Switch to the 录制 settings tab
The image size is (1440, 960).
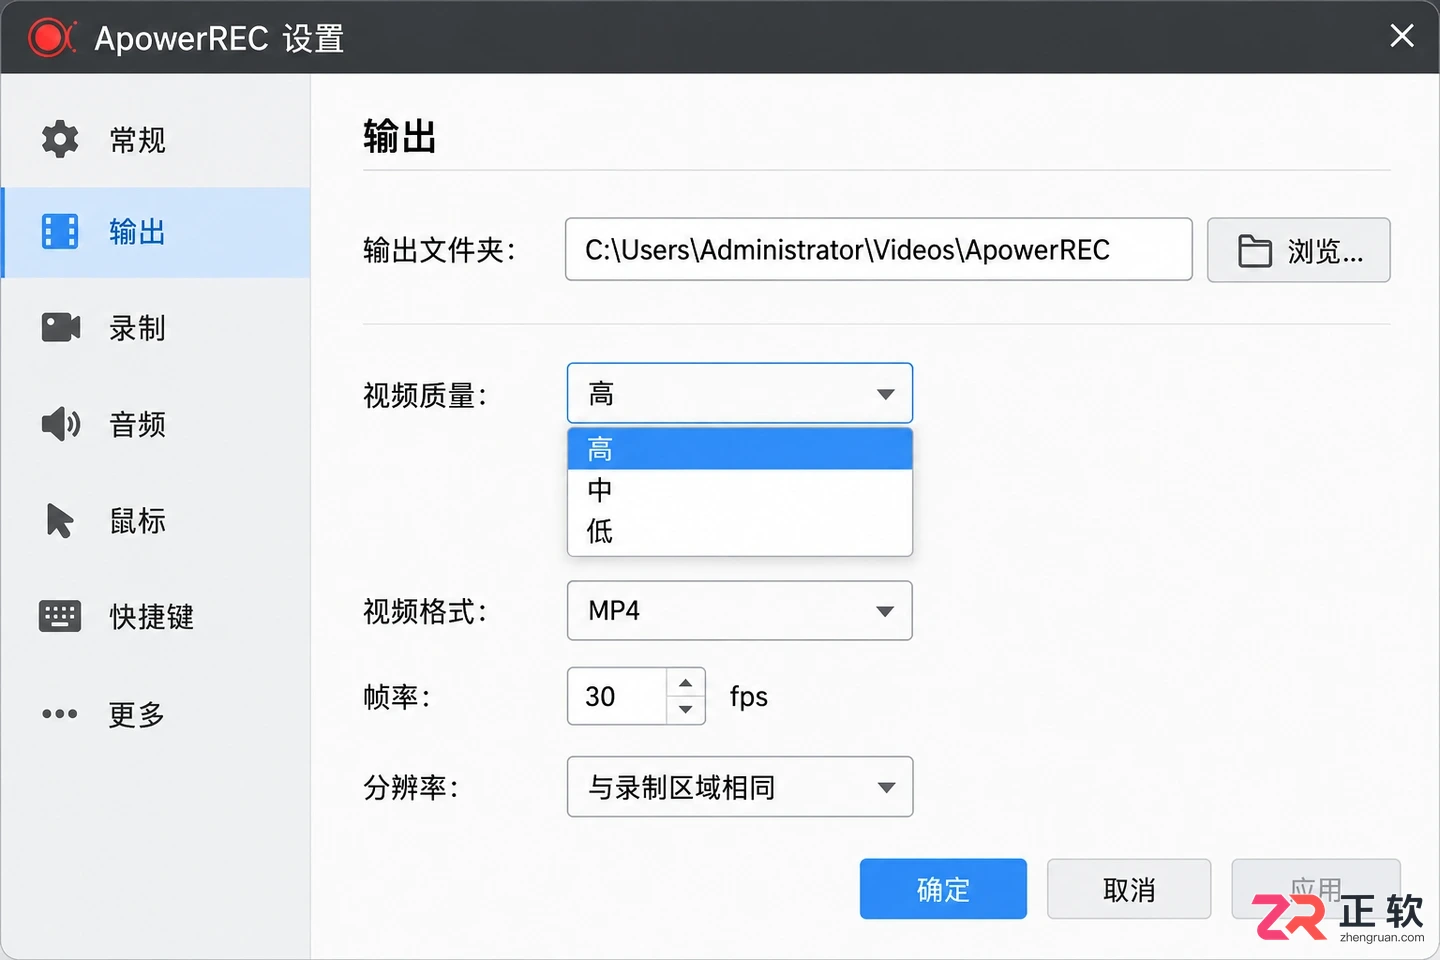tap(155, 327)
